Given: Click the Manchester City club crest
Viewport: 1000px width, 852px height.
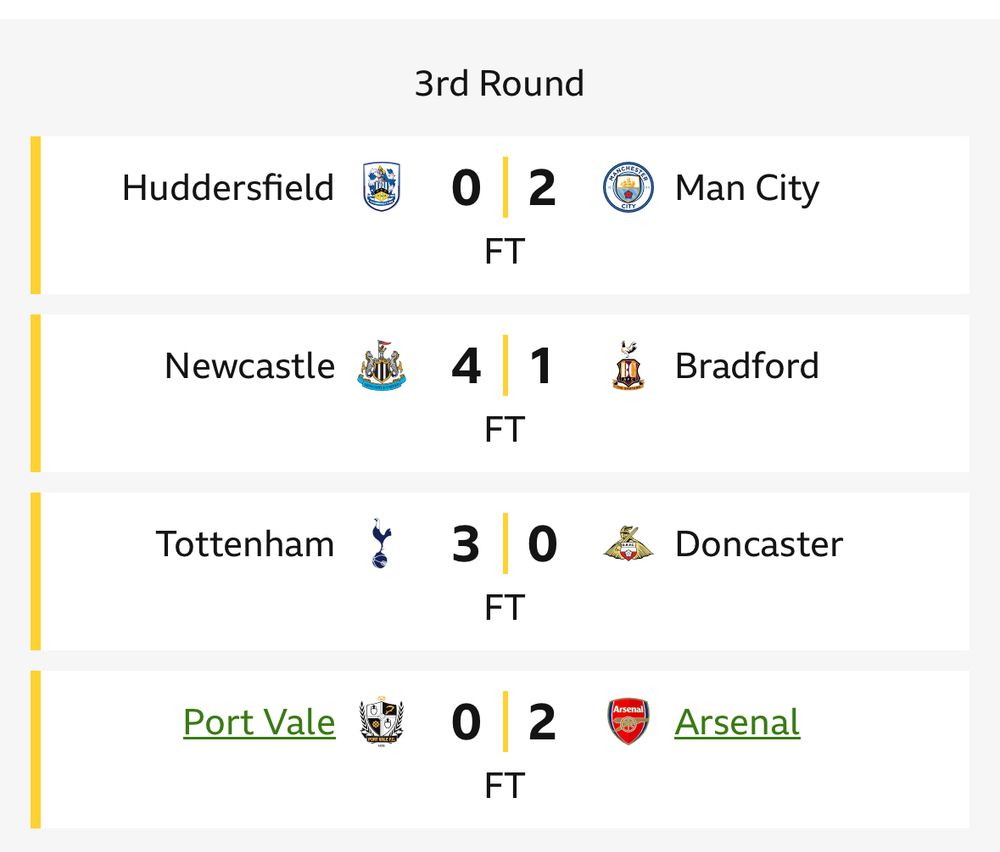Looking at the screenshot, I should pos(628,188).
